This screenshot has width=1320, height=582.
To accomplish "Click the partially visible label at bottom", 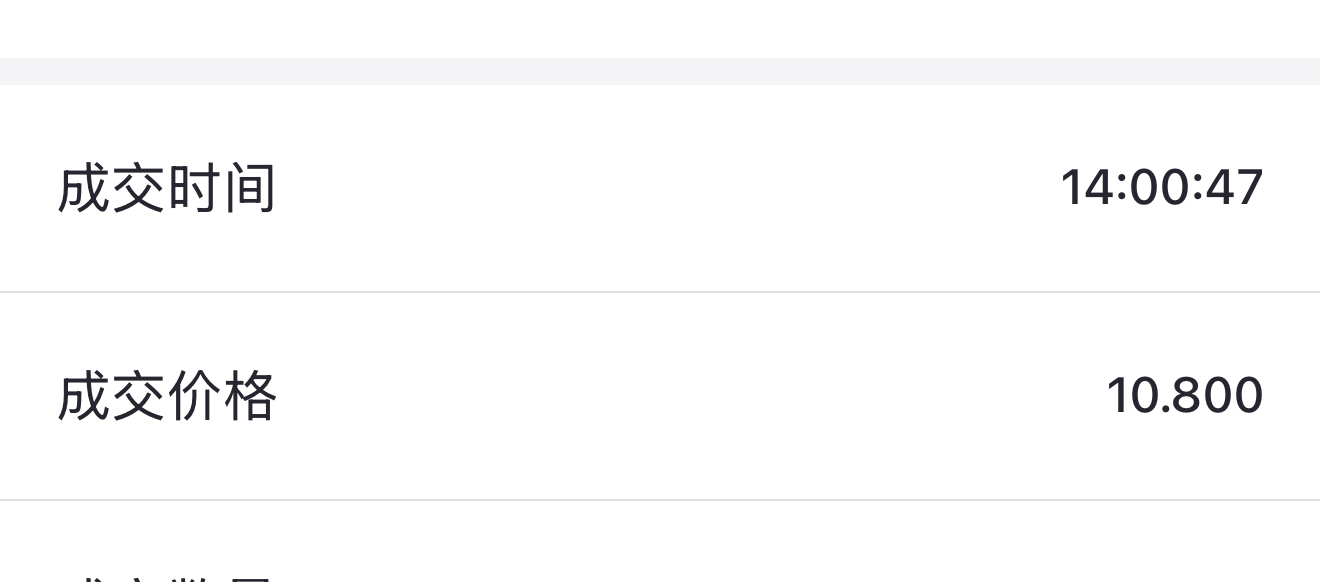I will 166,574.
